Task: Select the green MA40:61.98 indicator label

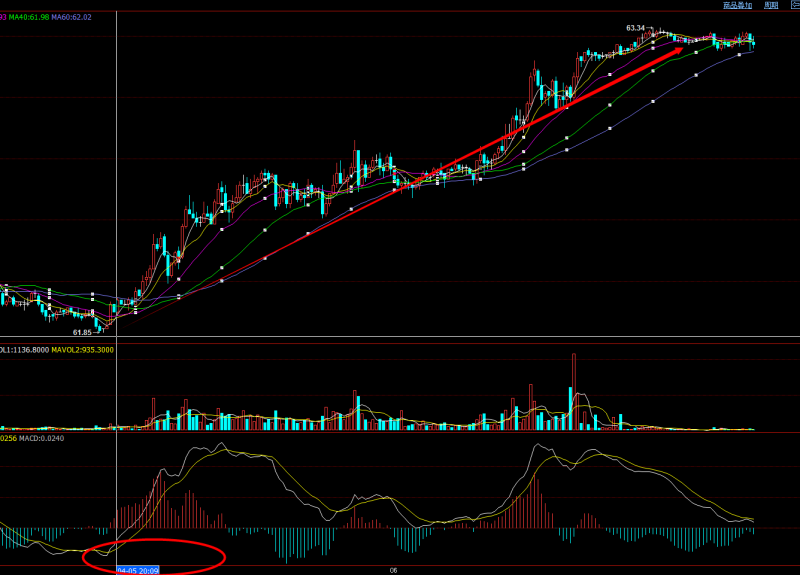Action: point(31,17)
